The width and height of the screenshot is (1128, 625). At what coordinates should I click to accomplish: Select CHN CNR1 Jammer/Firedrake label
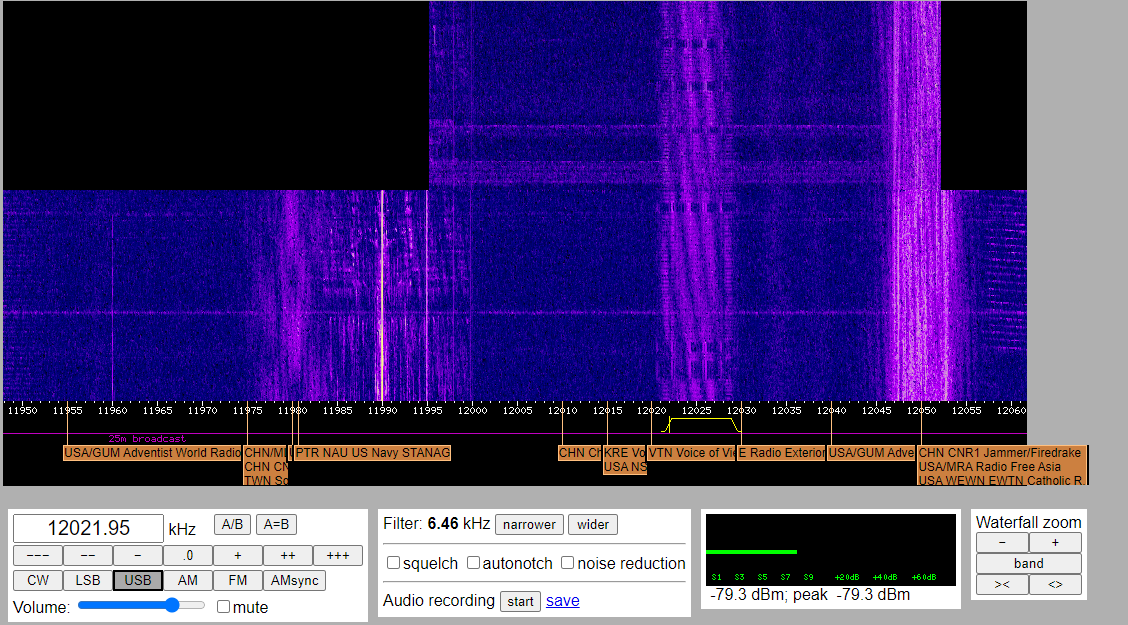(1001, 453)
